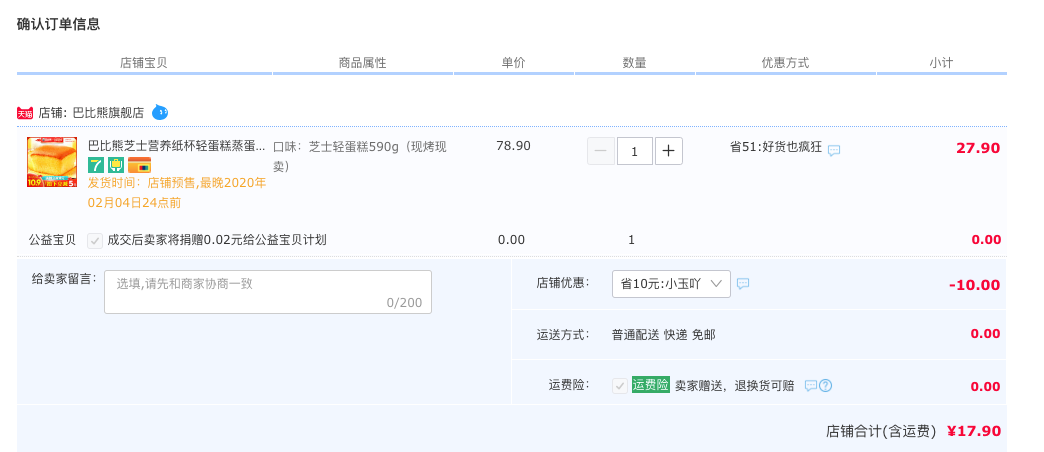
Task: Click the flavor attribute 芝士轻蛋糕590g text
Action: 360,156
